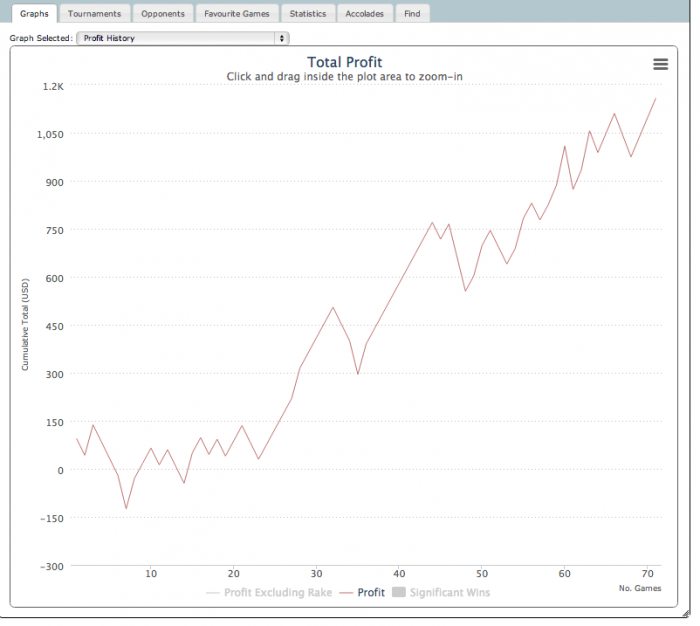Click the No. Games axis title
This screenshot has width=700, height=626.
coord(640,588)
